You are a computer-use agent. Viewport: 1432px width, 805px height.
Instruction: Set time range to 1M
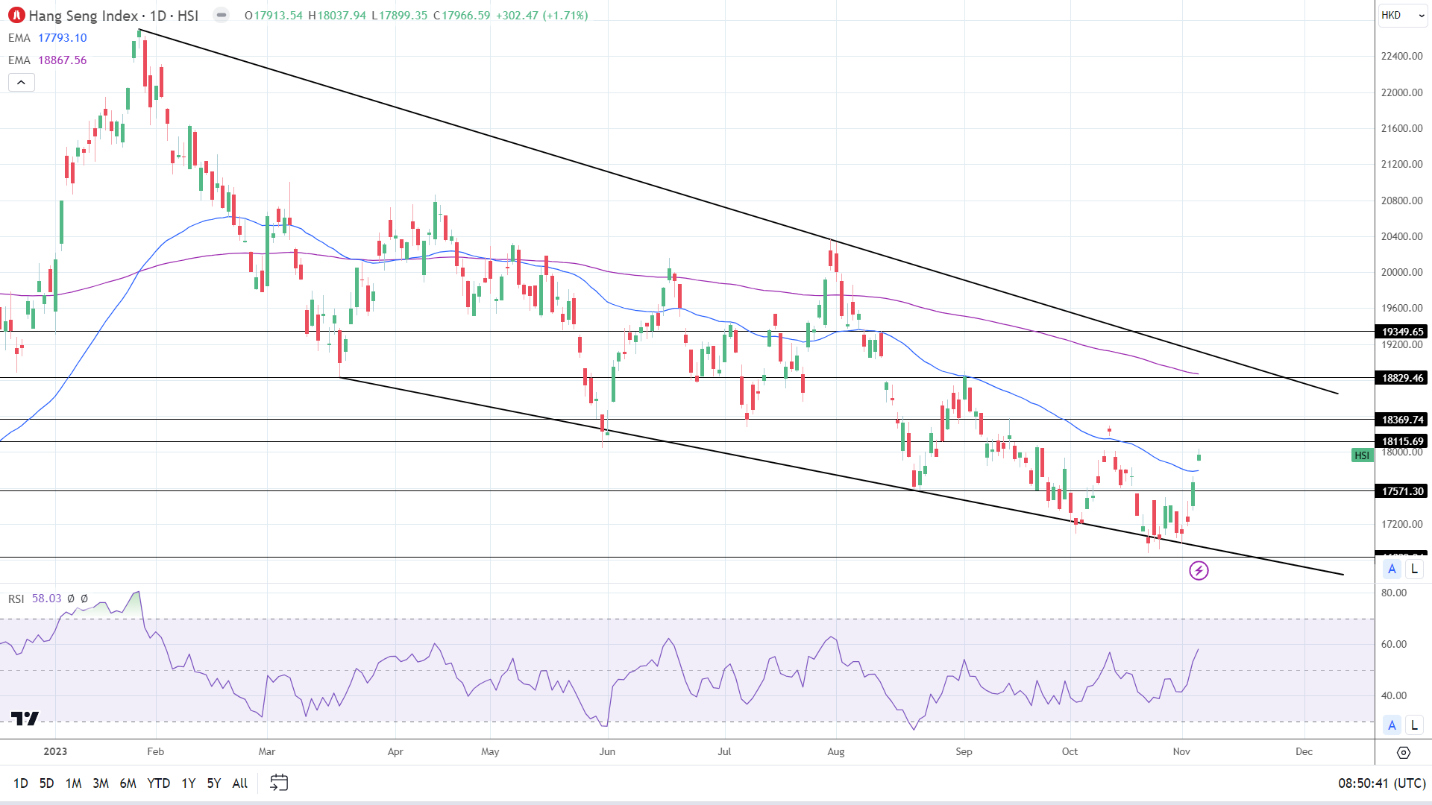pos(73,783)
